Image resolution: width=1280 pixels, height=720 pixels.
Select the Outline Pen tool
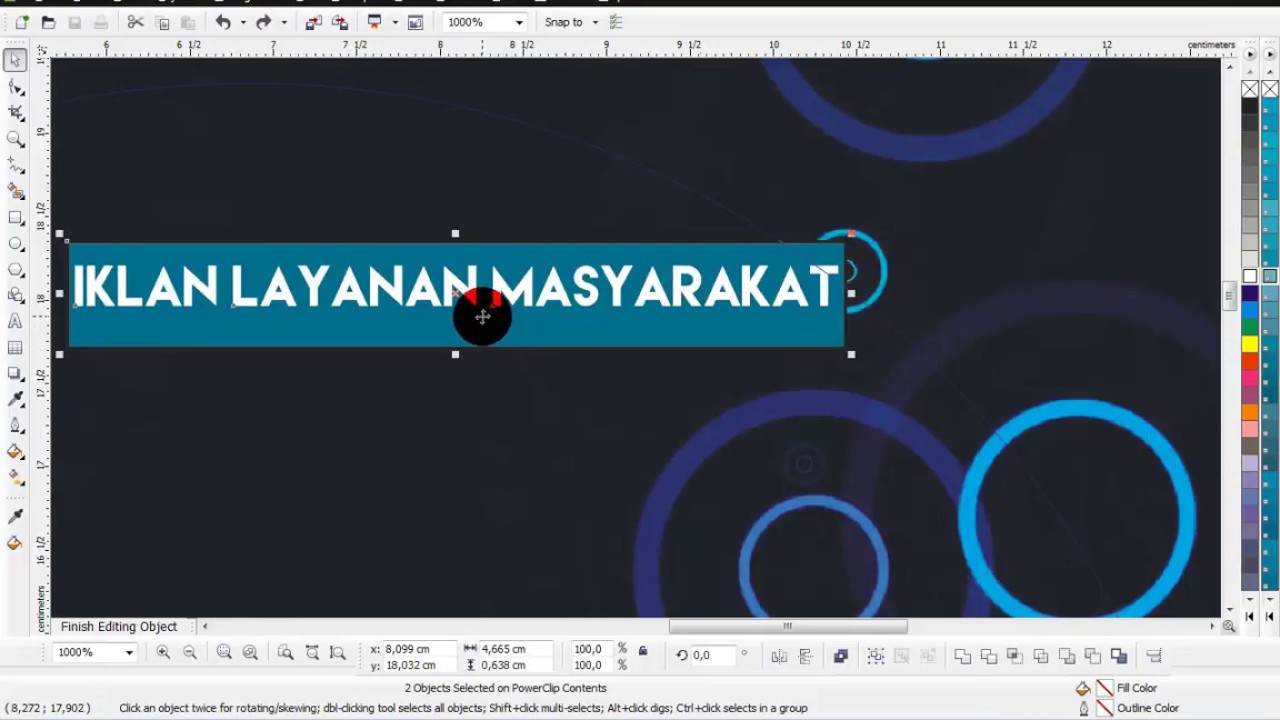pos(15,425)
